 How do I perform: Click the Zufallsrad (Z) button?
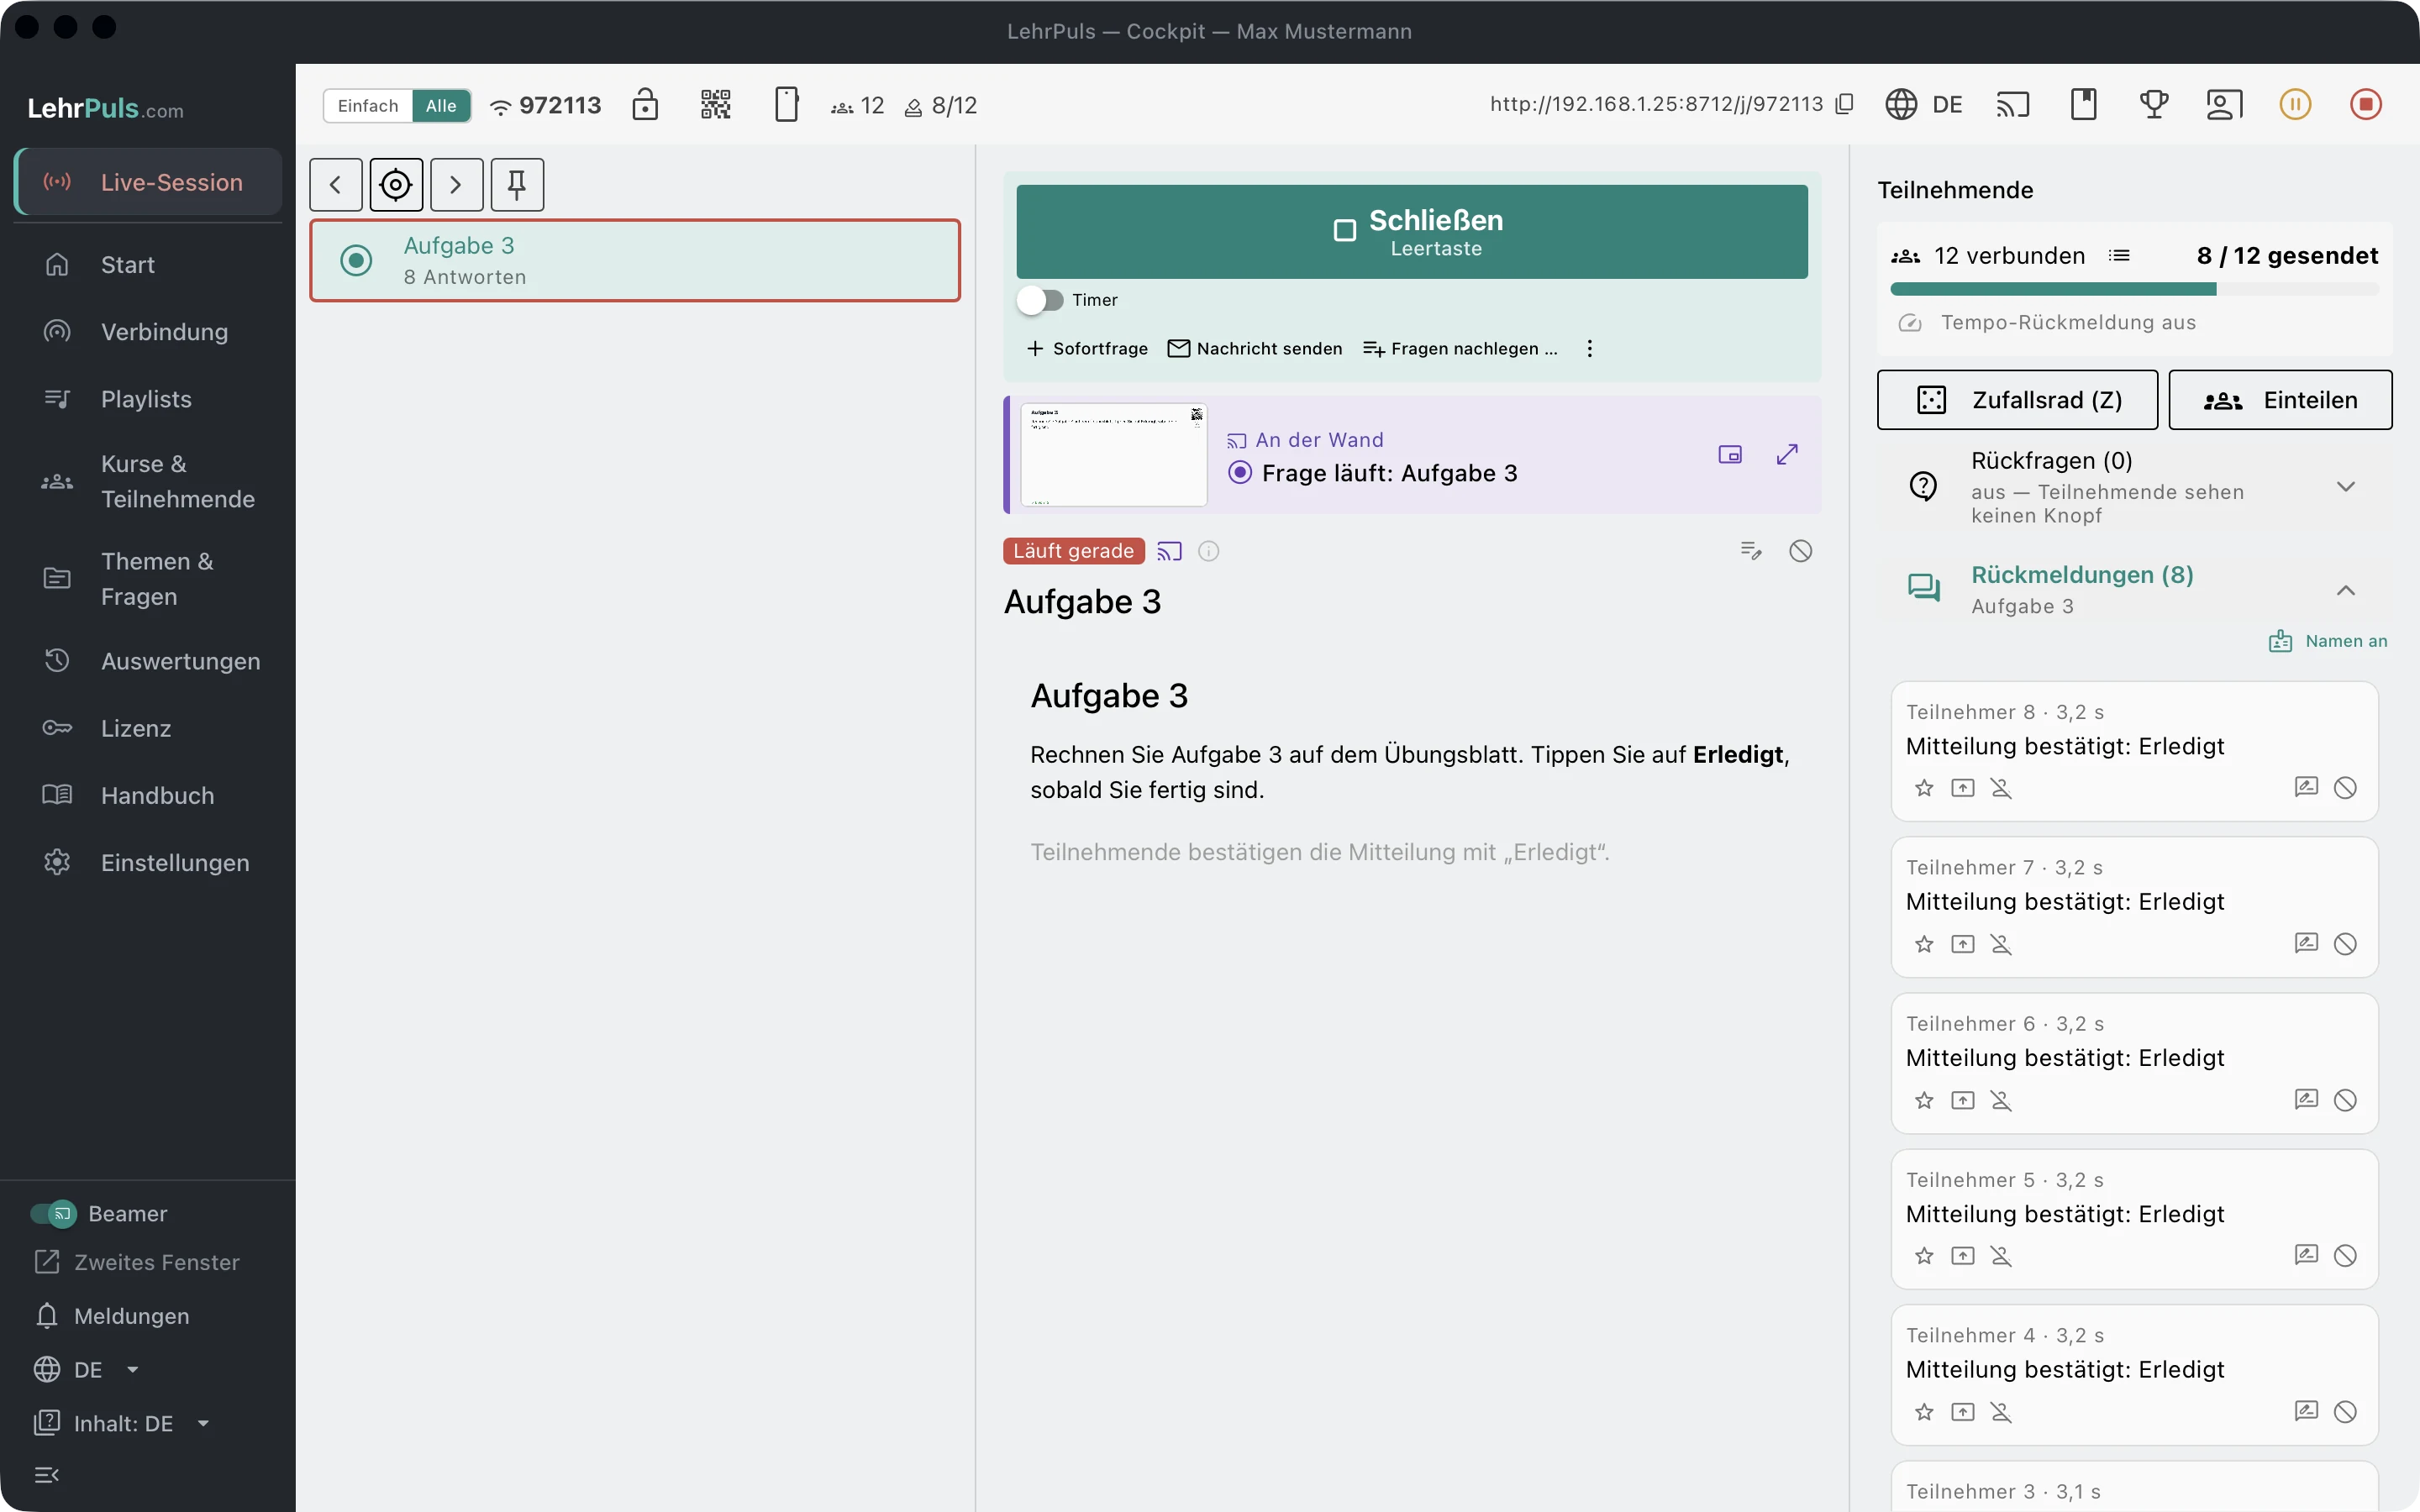(x=2017, y=400)
